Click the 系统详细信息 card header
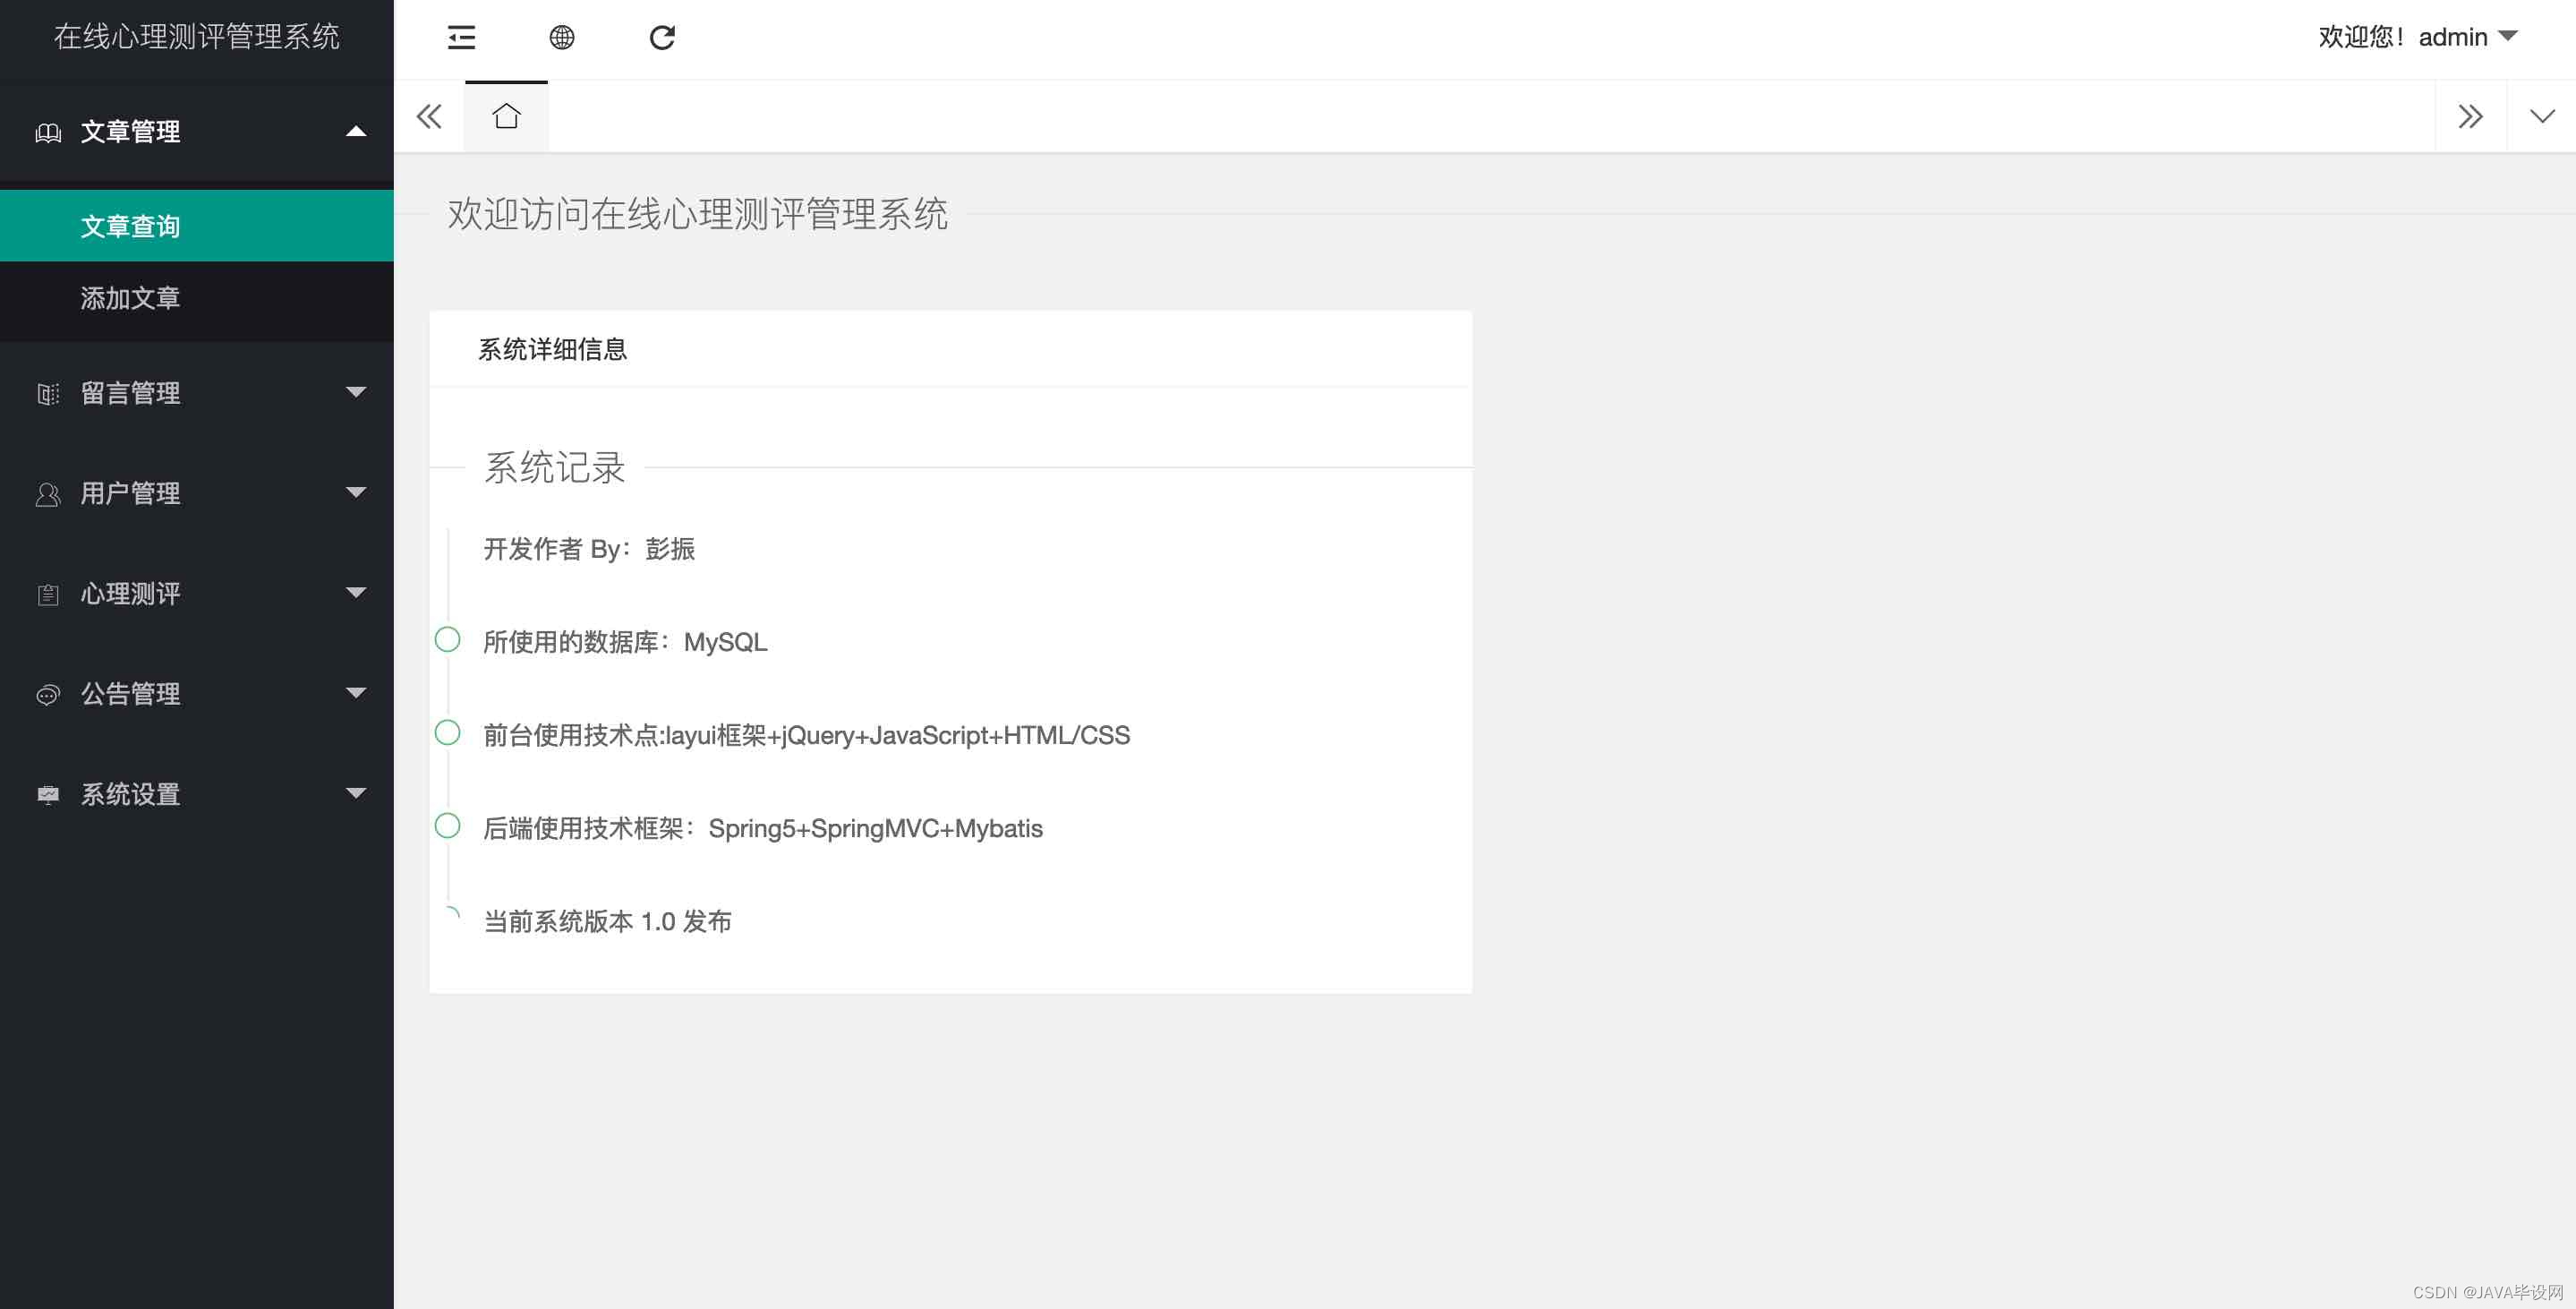This screenshot has height=1309, width=2576. pyautogui.click(x=552, y=349)
